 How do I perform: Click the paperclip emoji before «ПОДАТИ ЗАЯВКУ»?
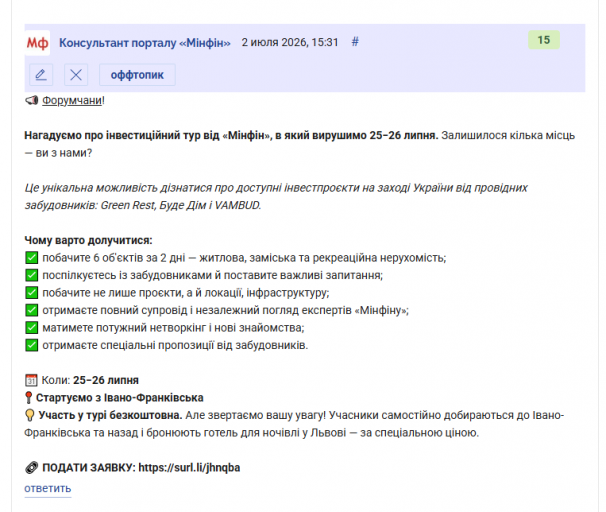[32, 468]
